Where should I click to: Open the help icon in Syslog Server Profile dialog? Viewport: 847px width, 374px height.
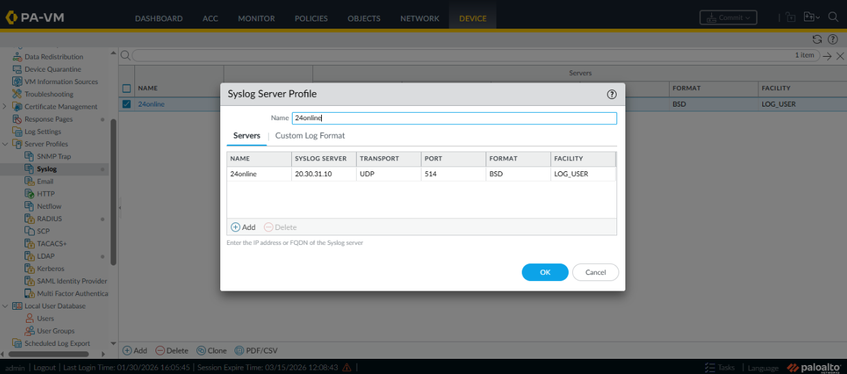[611, 94]
